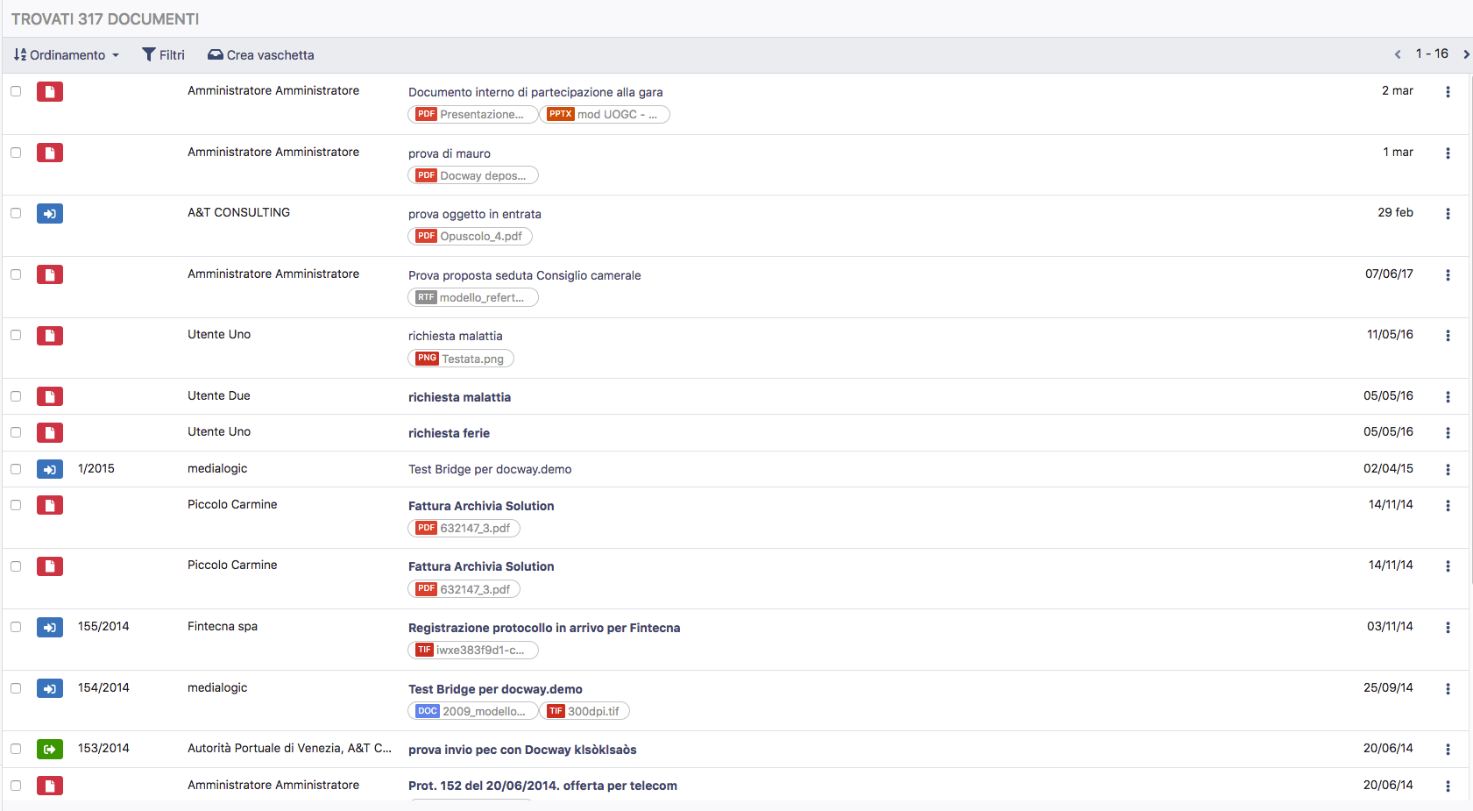The height and width of the screenshot is (811, 1473).
Task: Click the red document icon for 'prova di mauro'
Action: [x=50, y=153]
